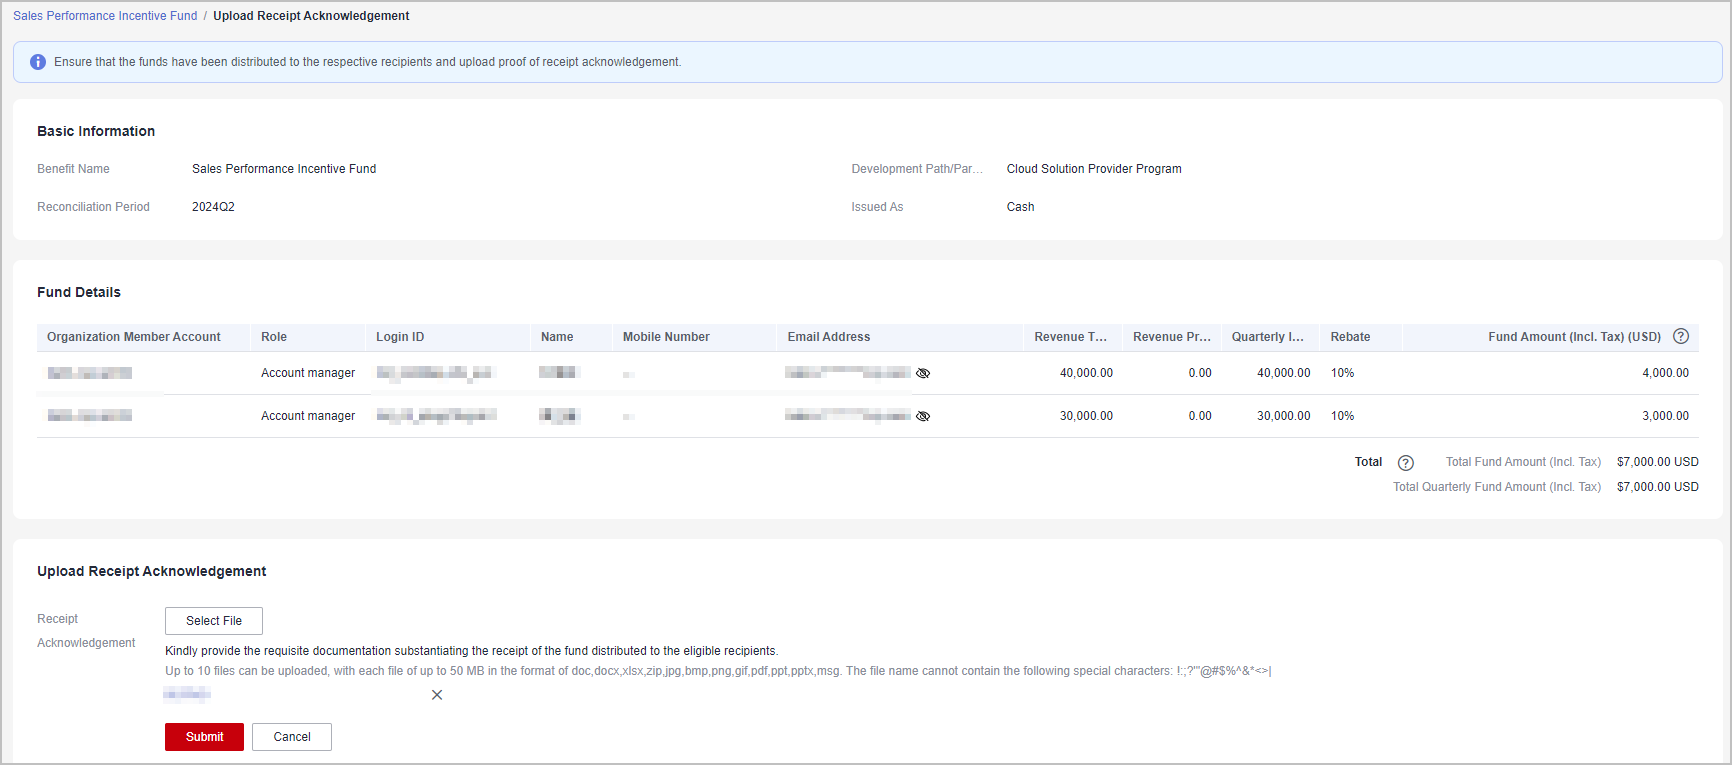Click the Role column header
This screenshot has height=765, width=1732.
pos(274,337)
